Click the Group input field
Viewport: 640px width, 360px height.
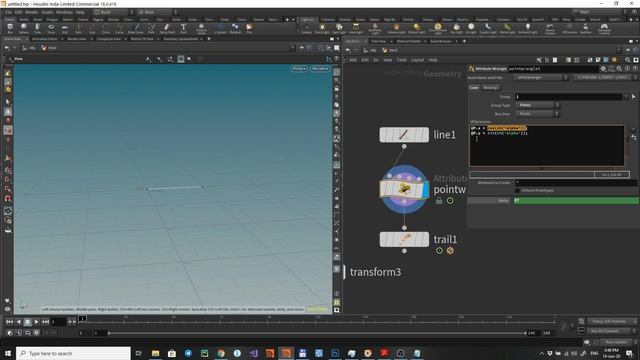click(568, 97)
